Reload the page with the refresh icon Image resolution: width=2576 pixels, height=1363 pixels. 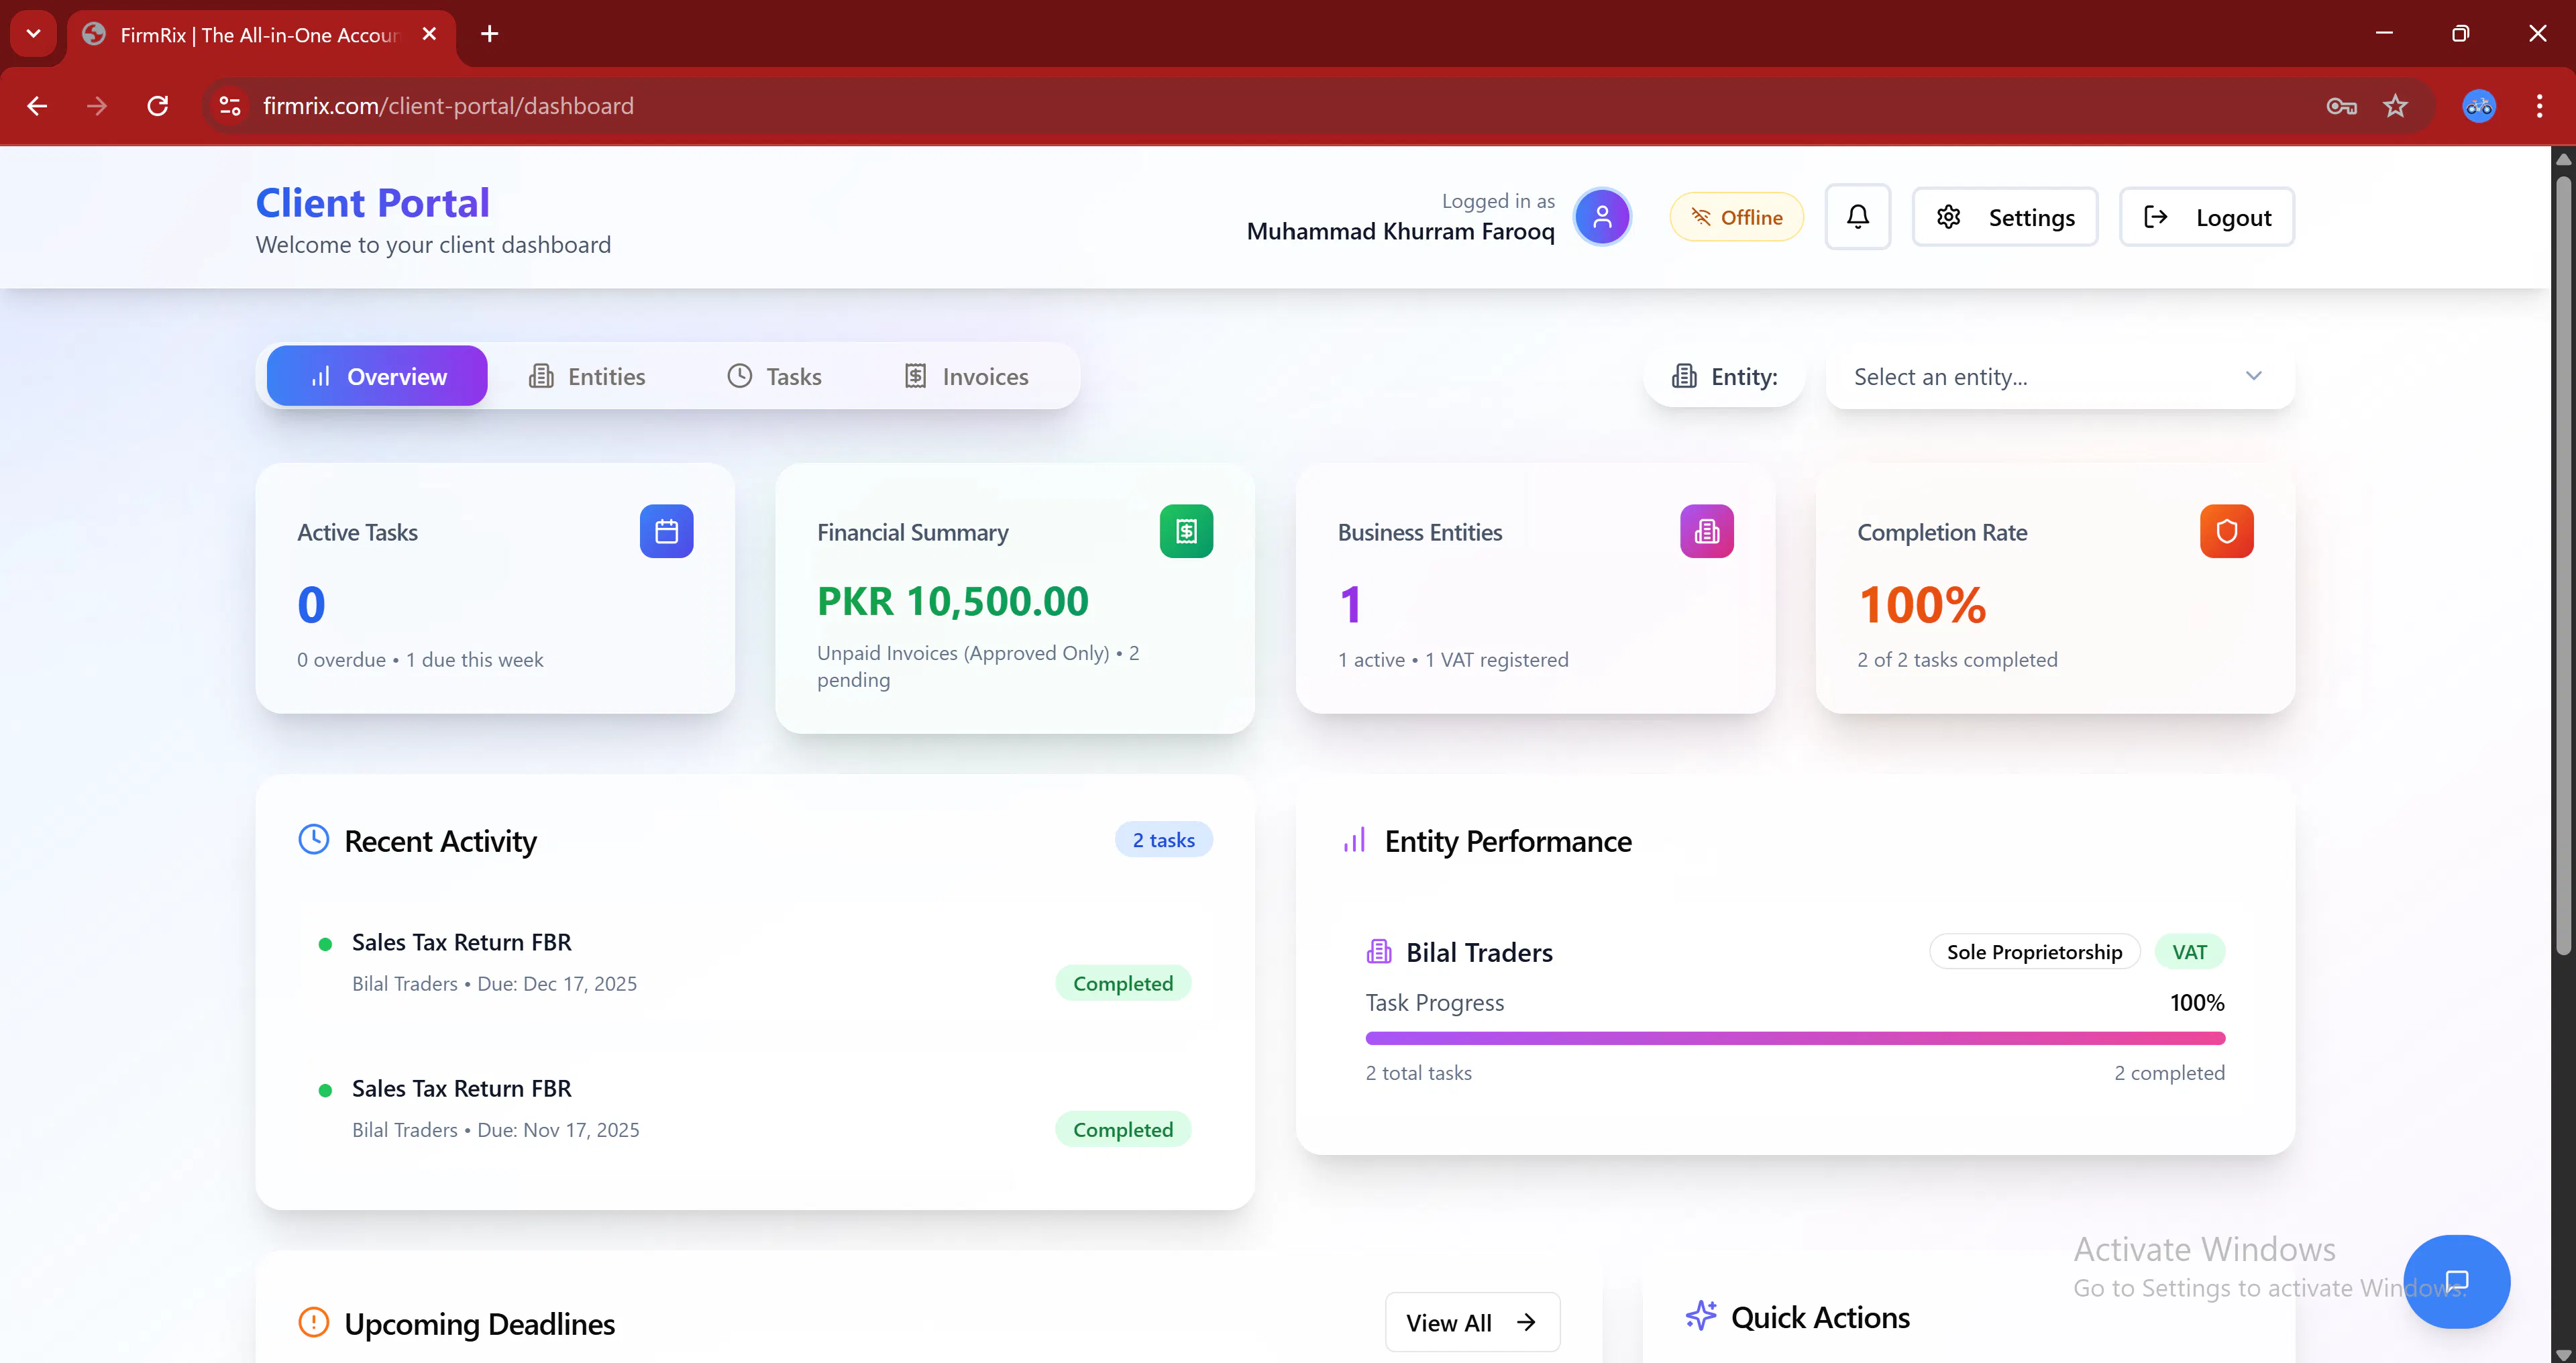(x=157, y=106)
